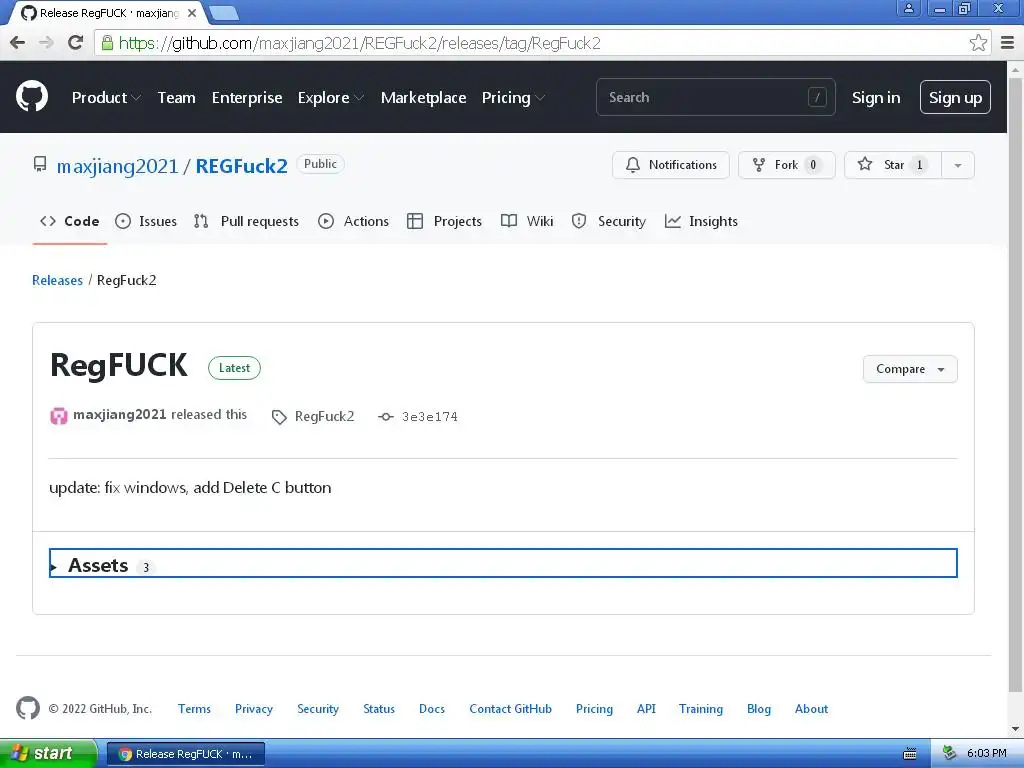The height and width of the screenshot is (768, 1024).
Task: Go to Releases breadcrumb link
Action: pyautogui.click(x=57, y=280)
